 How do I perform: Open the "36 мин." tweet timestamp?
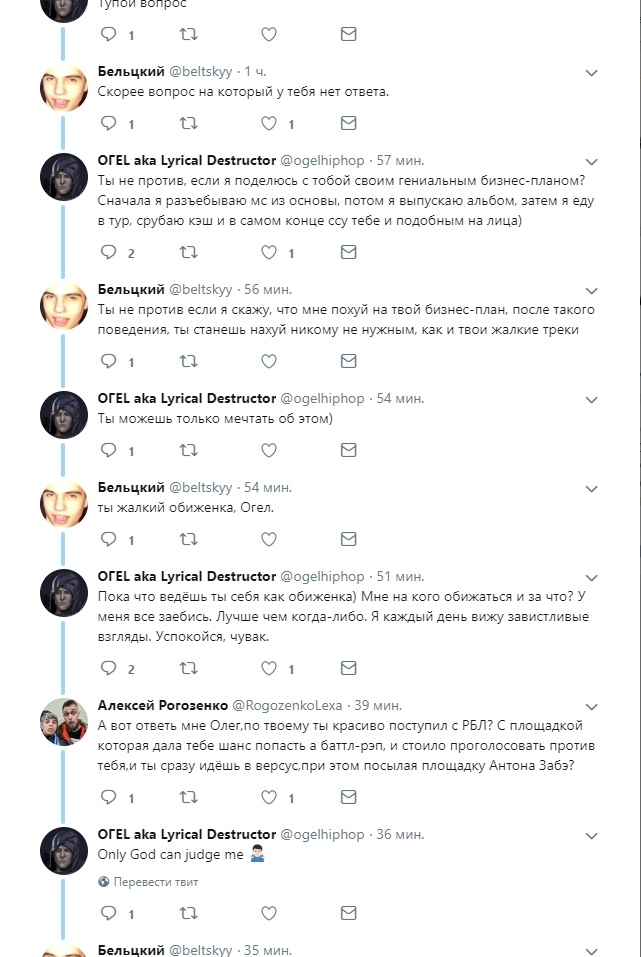click(400, 834)
